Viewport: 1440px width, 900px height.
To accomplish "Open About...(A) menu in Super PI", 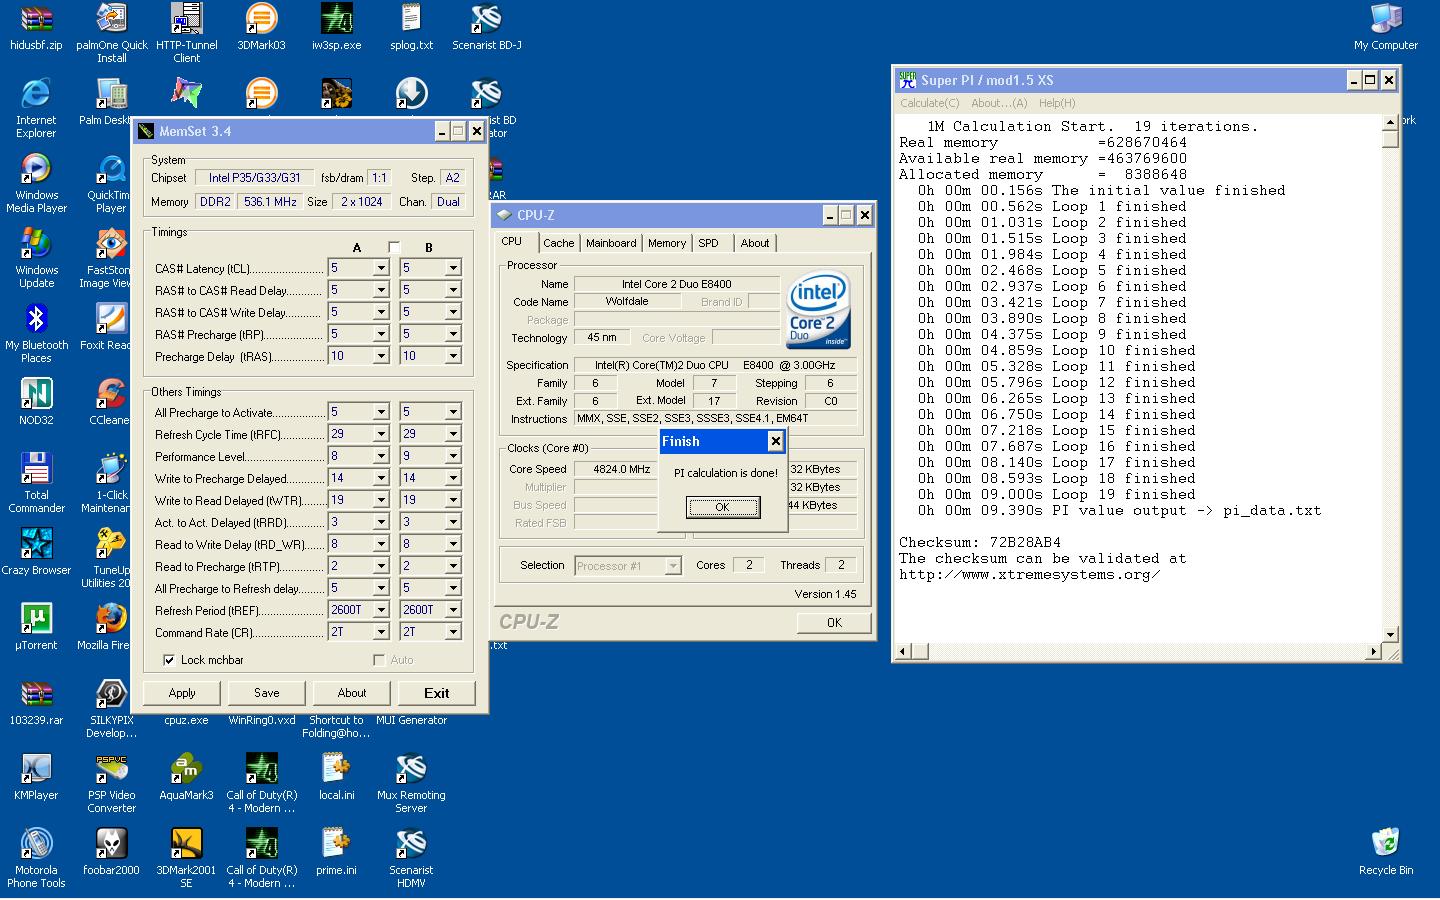I will (999, 103).
